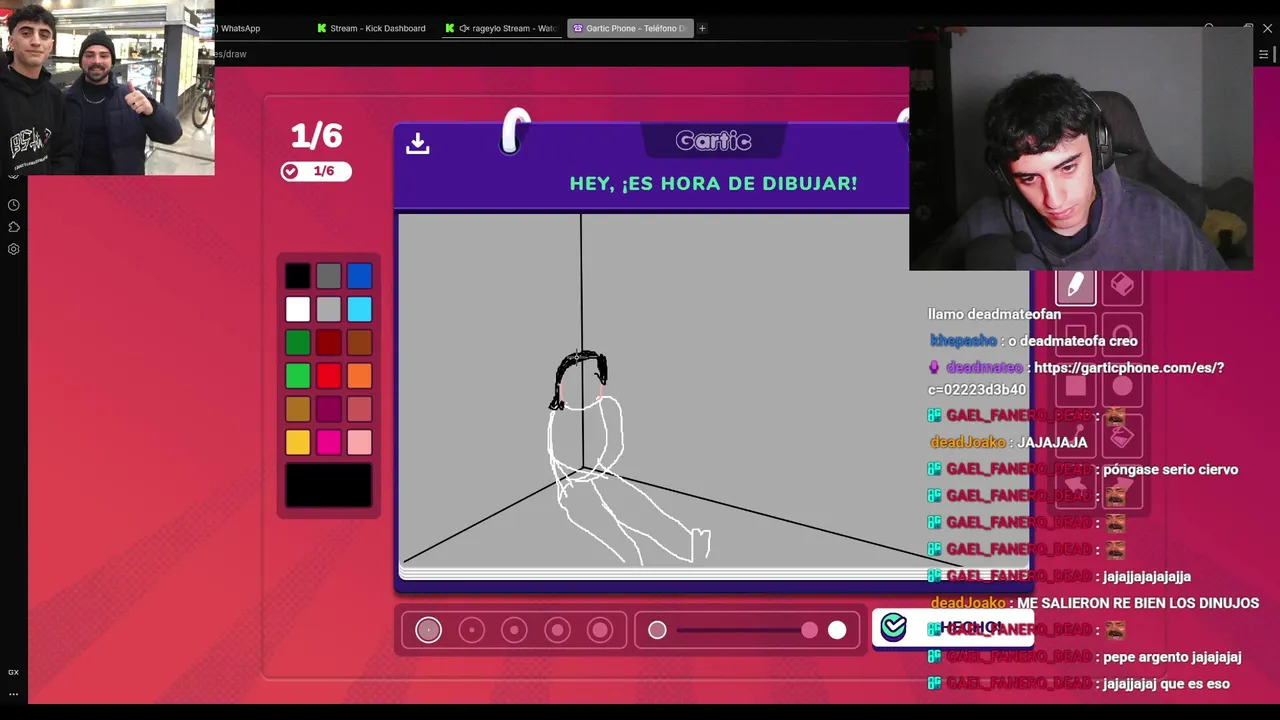Click the 1/6 completed counter badge
This screenshot has width=1280, height=720.
(x=315, y=171)
